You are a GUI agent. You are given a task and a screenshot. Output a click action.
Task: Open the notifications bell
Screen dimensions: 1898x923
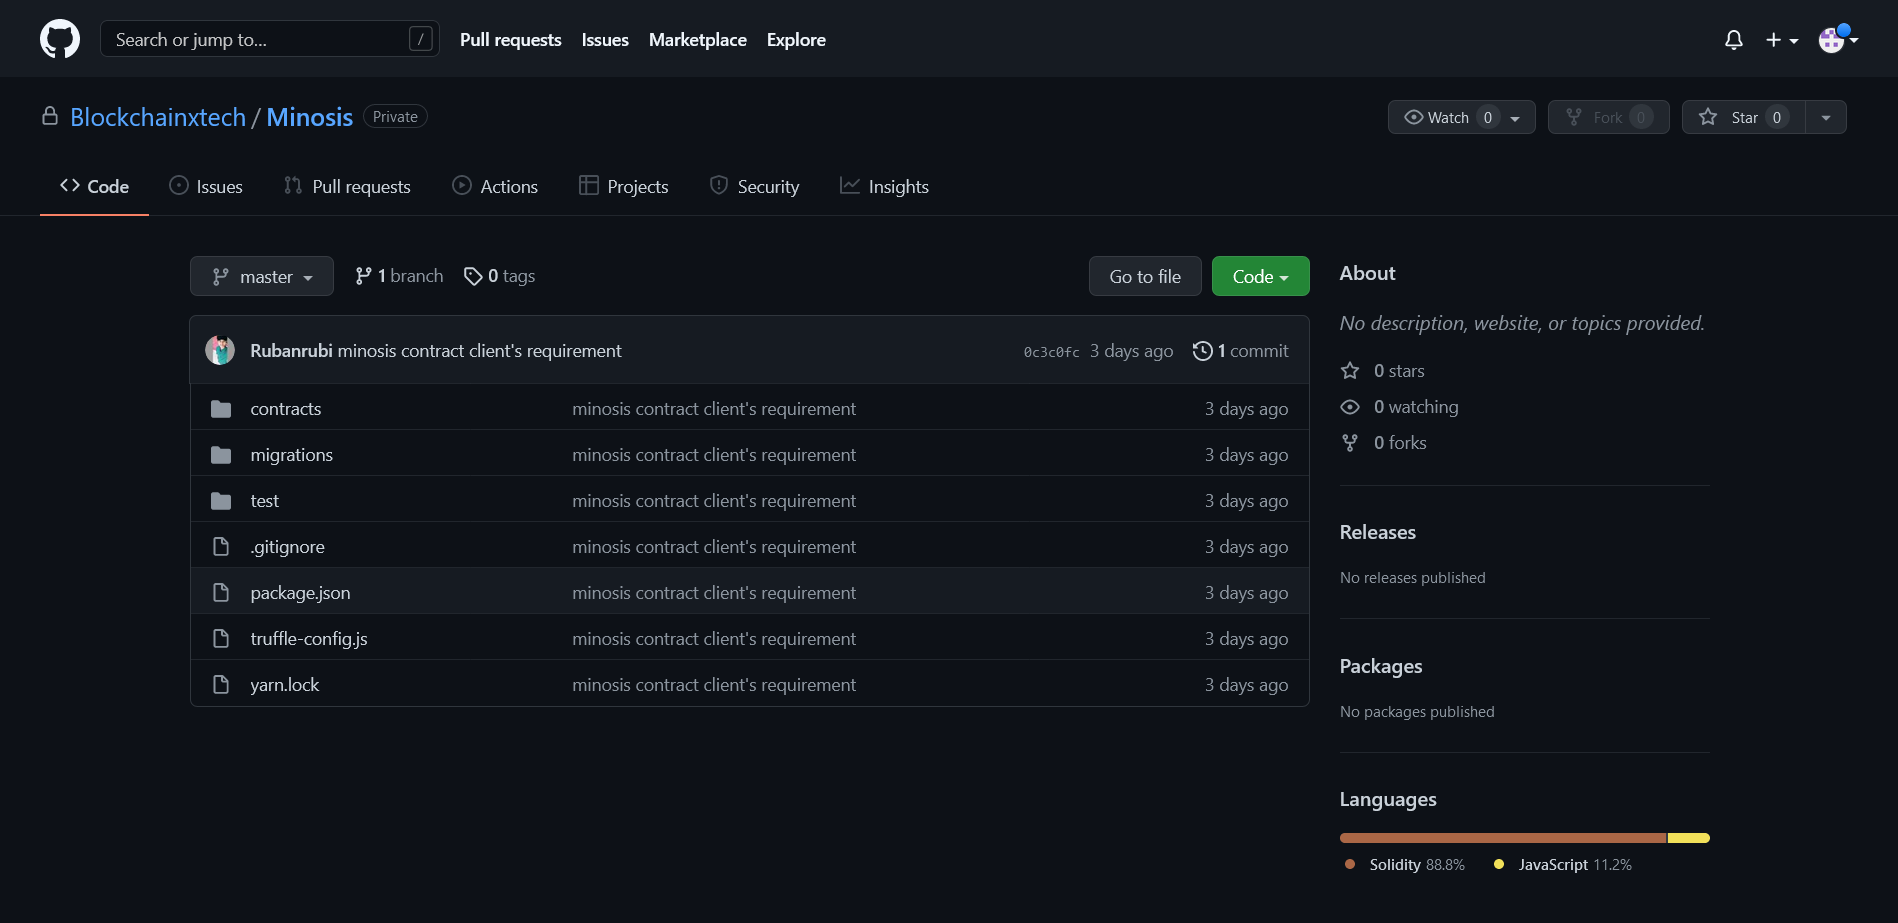pyautogui.click(x=1734, y=40)
